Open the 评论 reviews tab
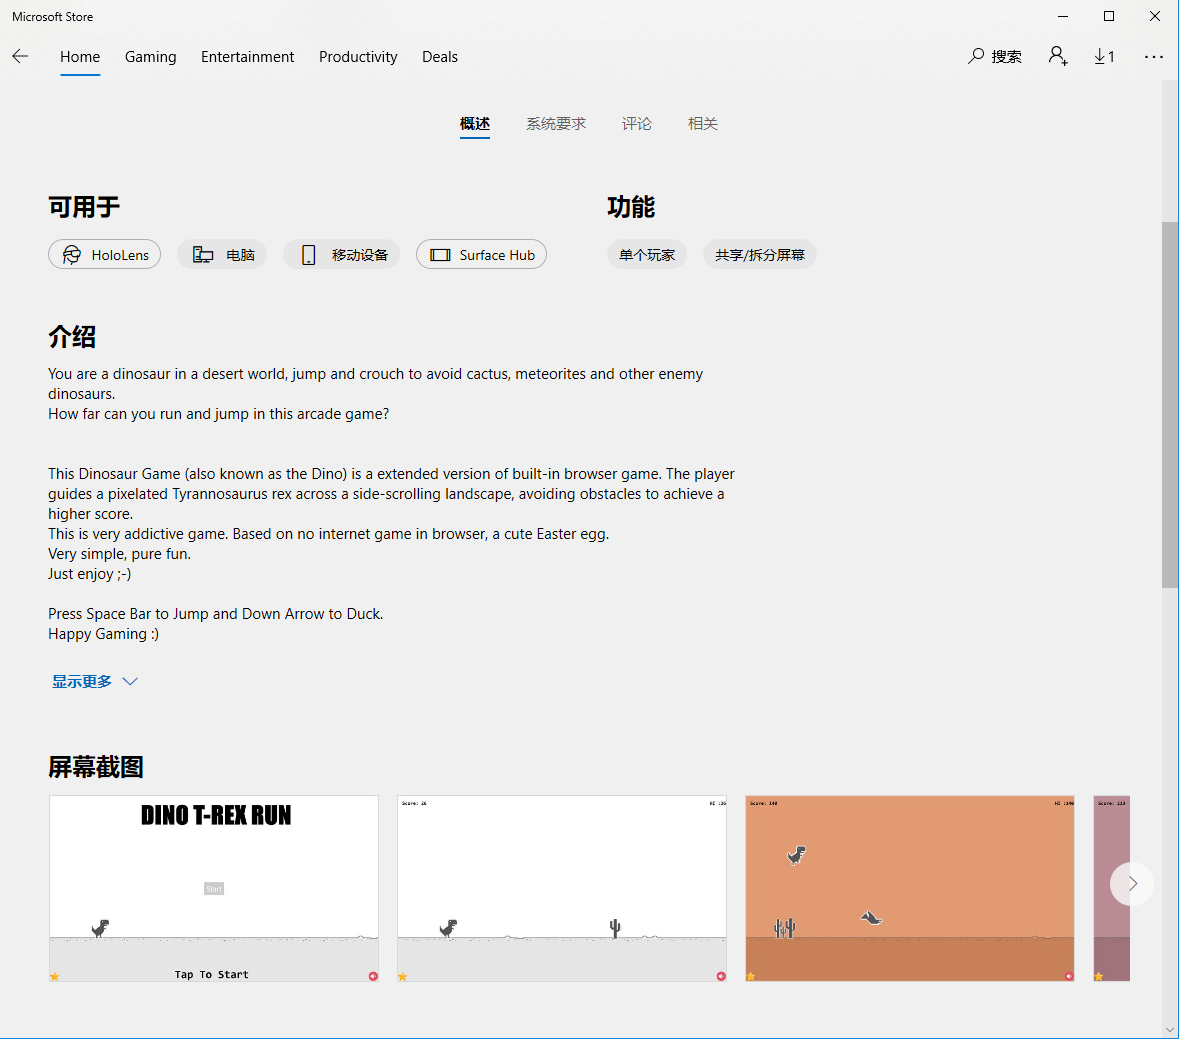1179x1039 pixels. (636, 124)
